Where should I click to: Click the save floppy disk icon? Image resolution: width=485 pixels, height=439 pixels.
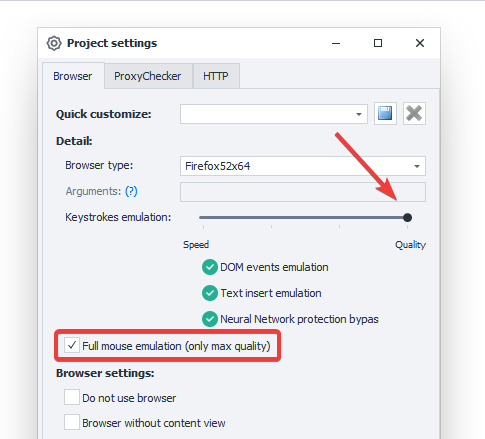tap(385, 114)
